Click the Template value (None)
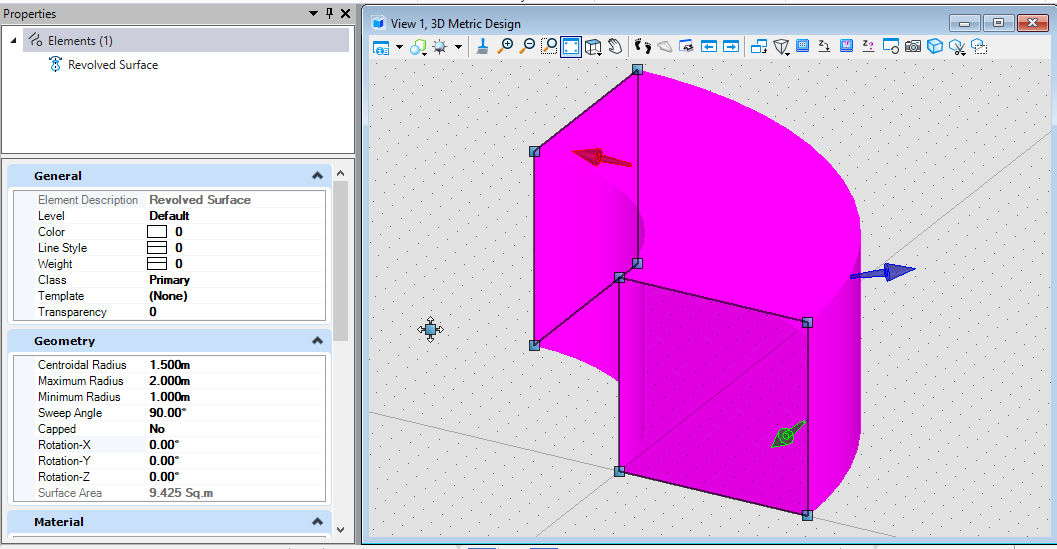The image size is (1057, 549). pyautogui.click(x=169, y=296)
